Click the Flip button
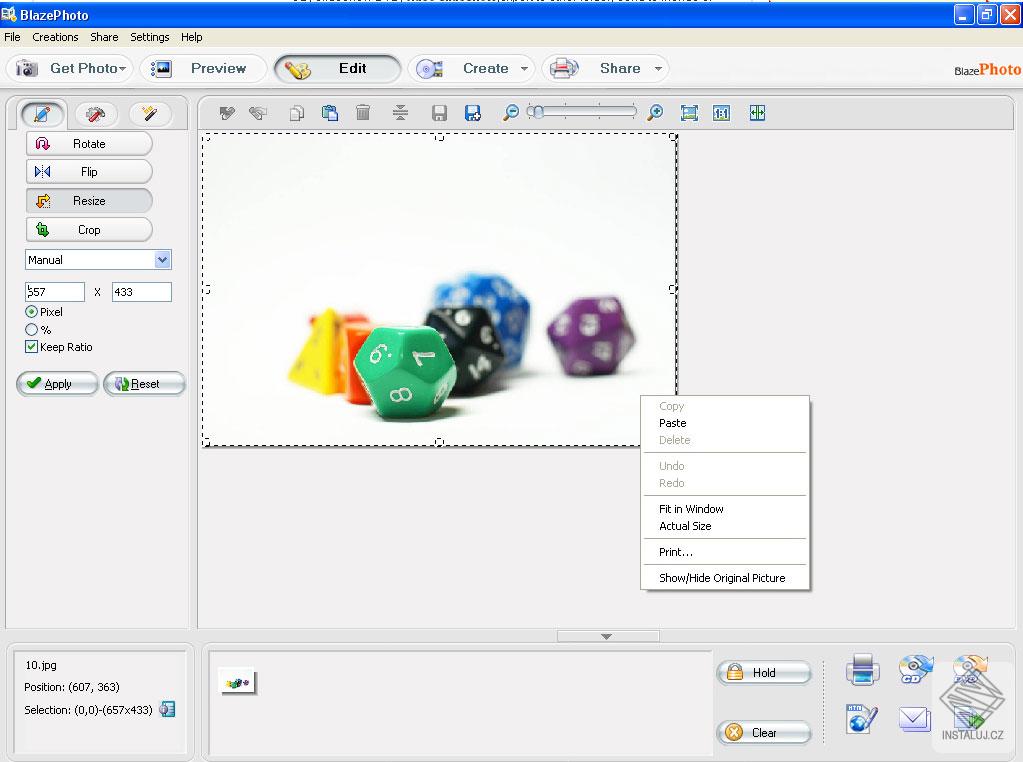Viewport: 1023px width, 762px height. click(89, 172)
